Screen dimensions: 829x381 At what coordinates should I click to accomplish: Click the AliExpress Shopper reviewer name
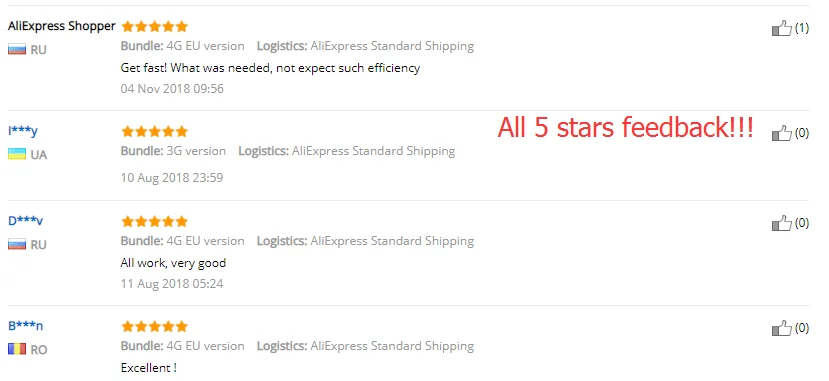pos(61,26)
